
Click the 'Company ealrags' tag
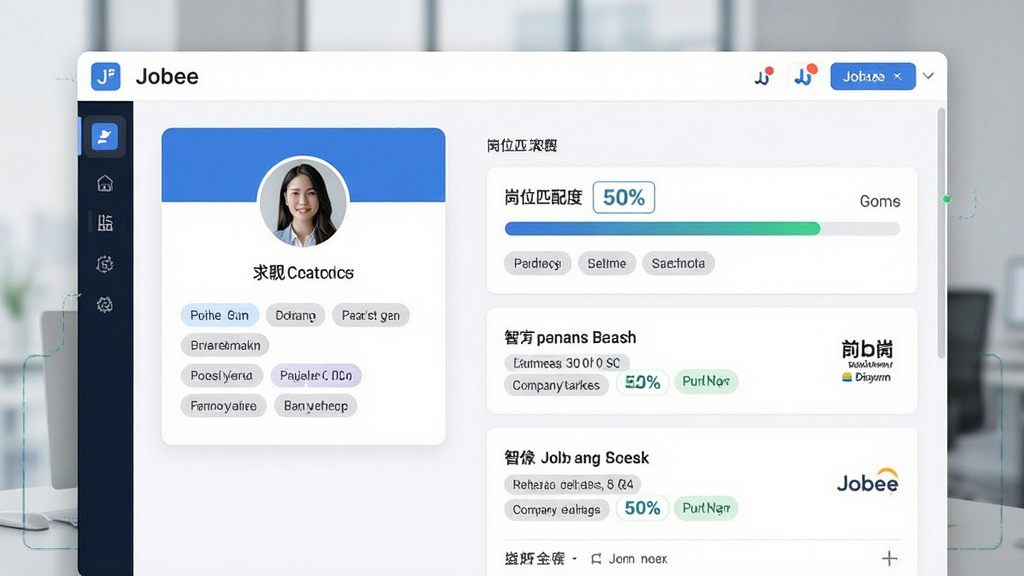coord(556,509)
